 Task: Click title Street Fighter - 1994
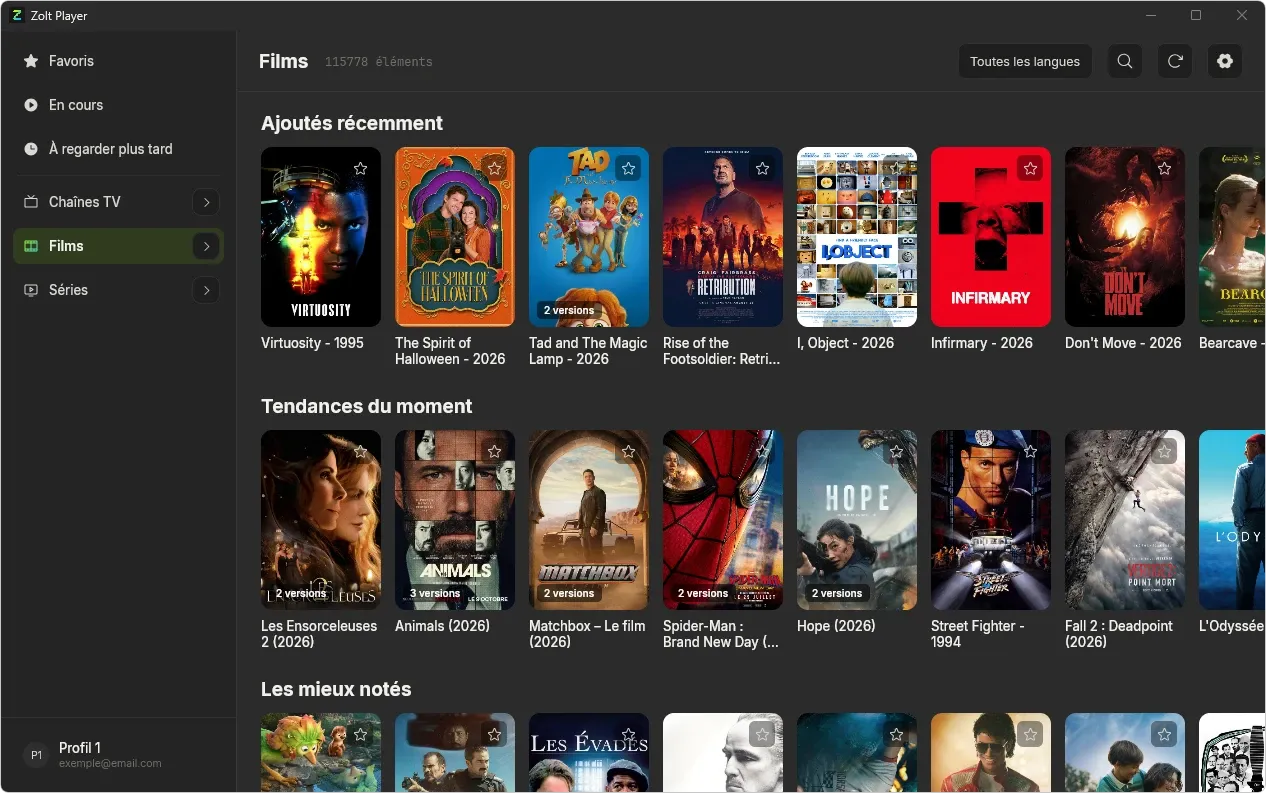tap(978, 634)
